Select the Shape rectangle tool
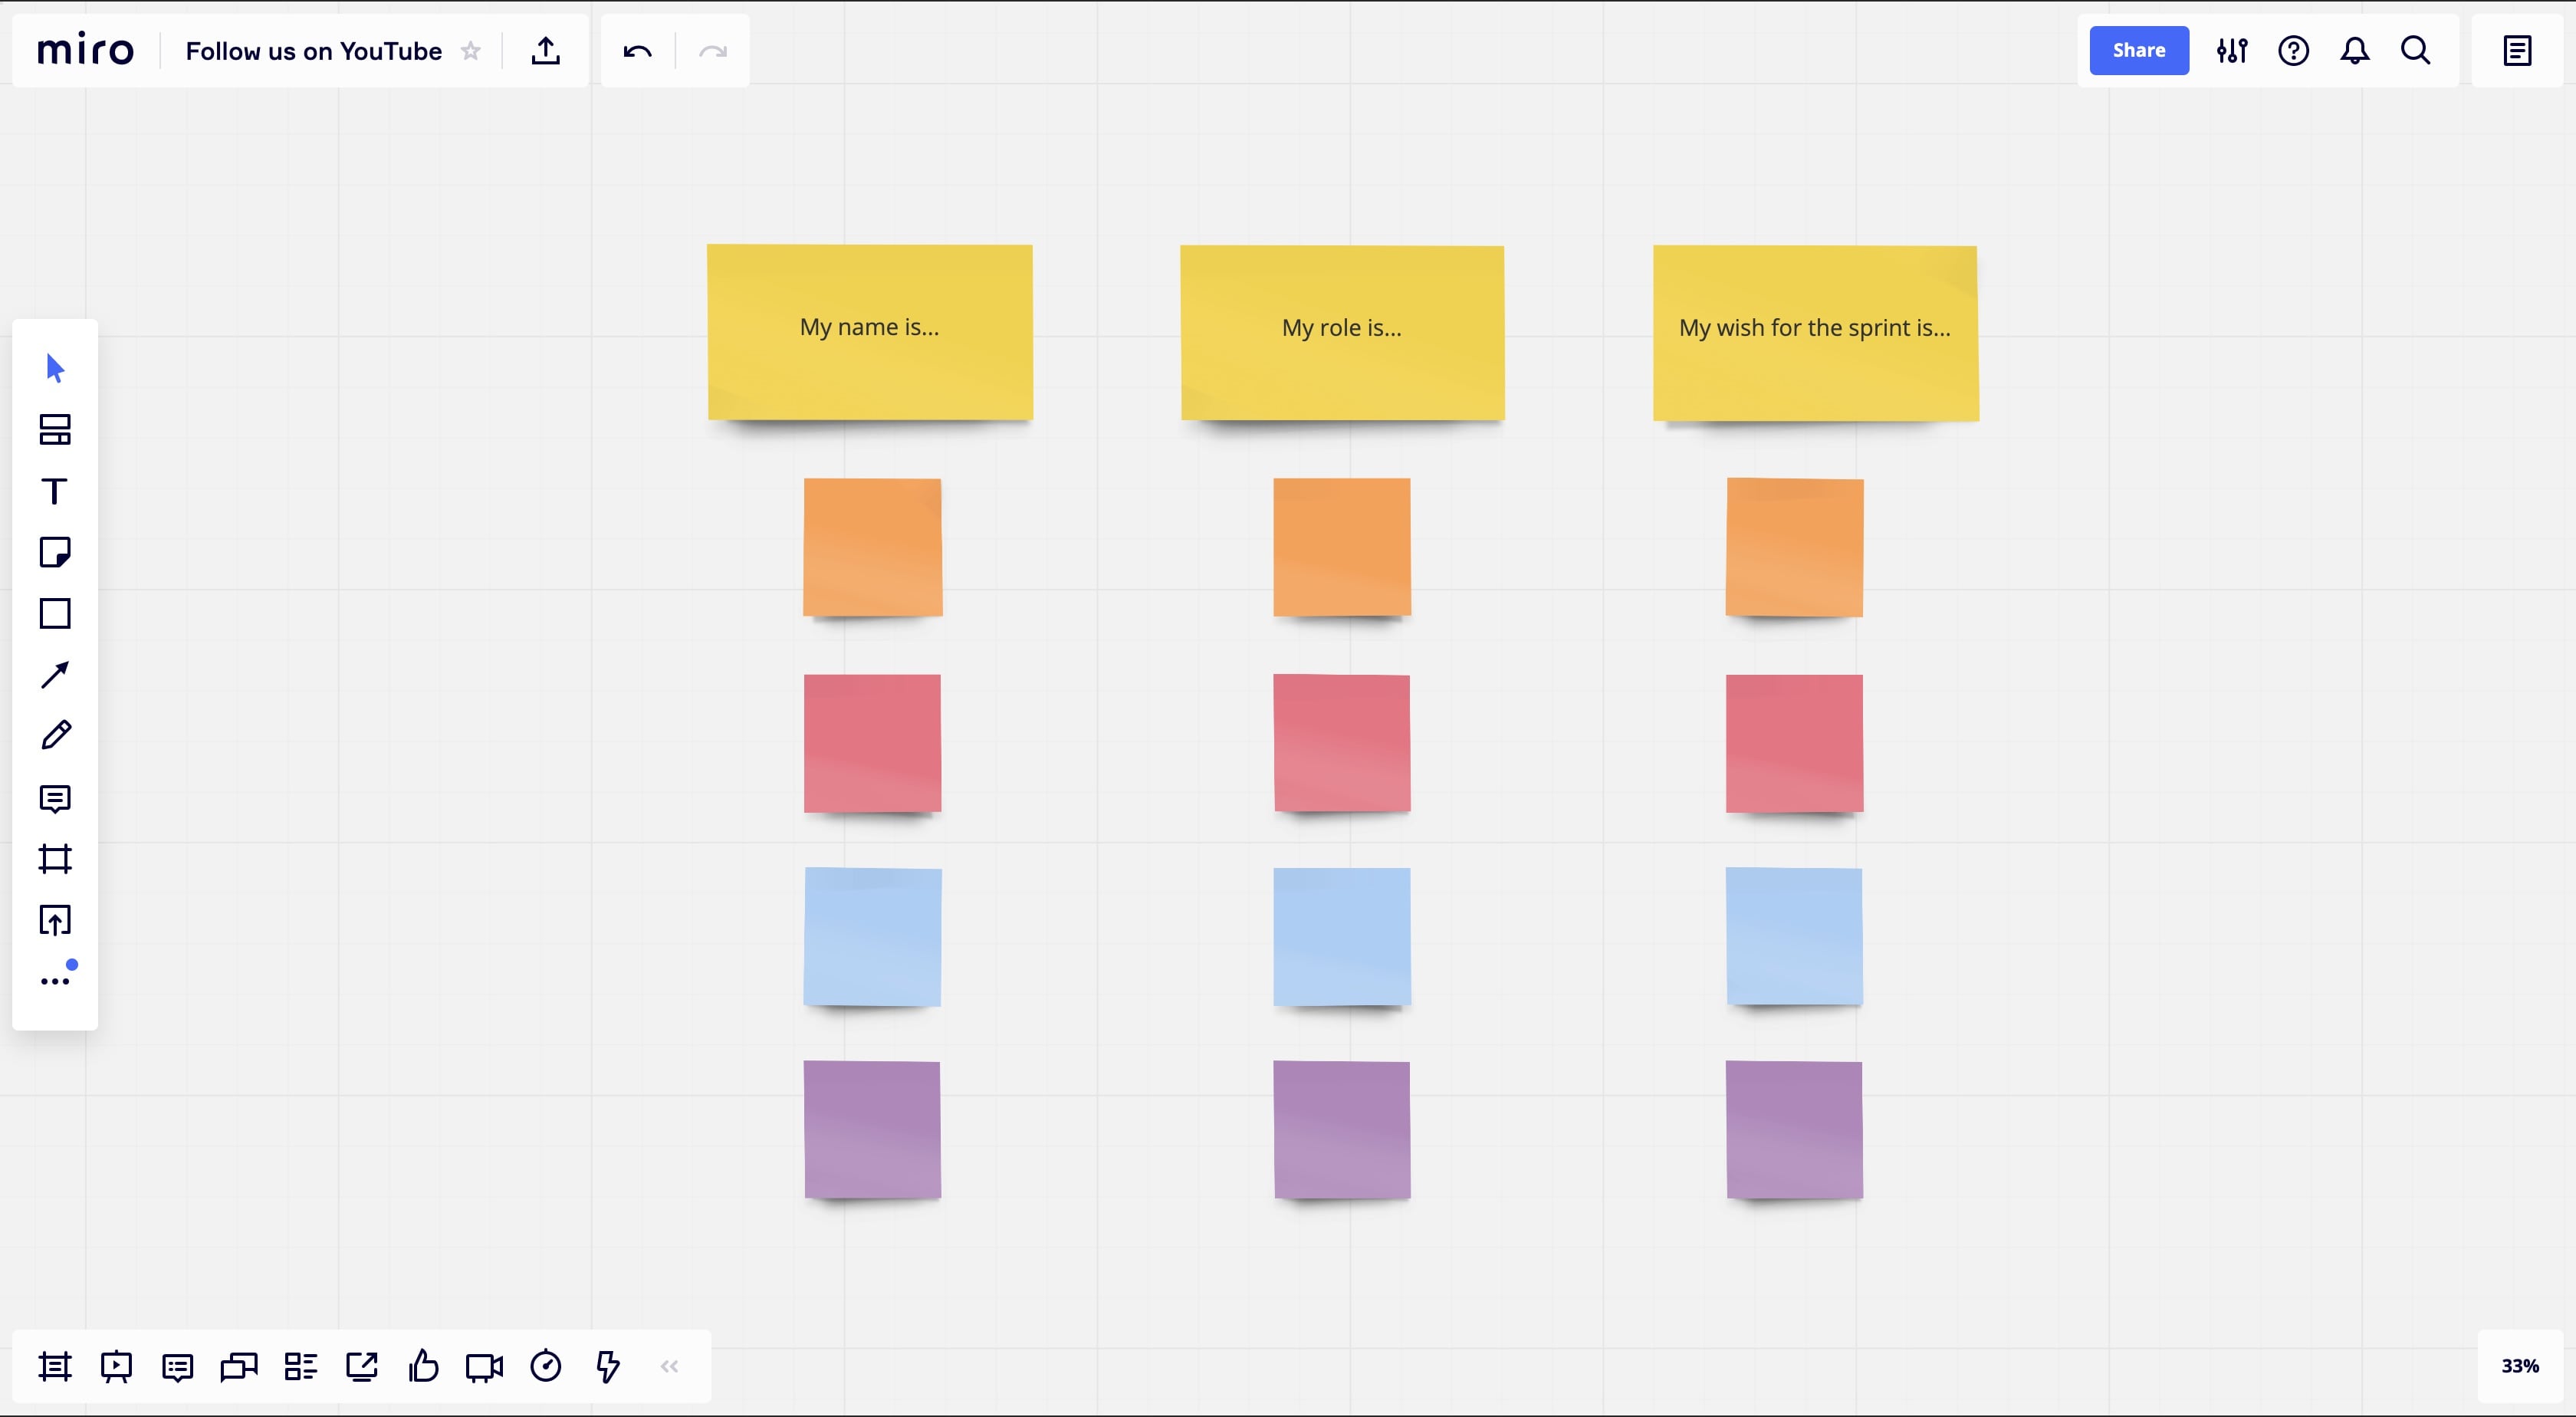The height and width of the screenshot is (1417, 2576). pyautogui.click(x=55, y=613)
